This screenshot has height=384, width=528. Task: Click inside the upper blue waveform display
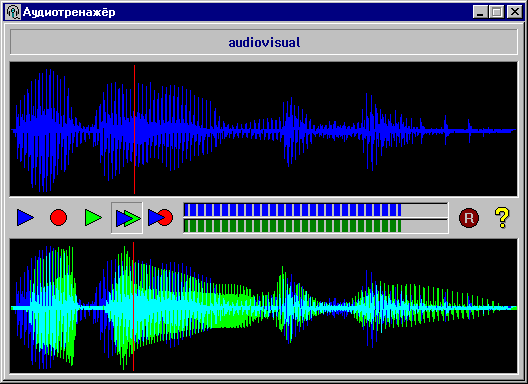click(263, 129)
